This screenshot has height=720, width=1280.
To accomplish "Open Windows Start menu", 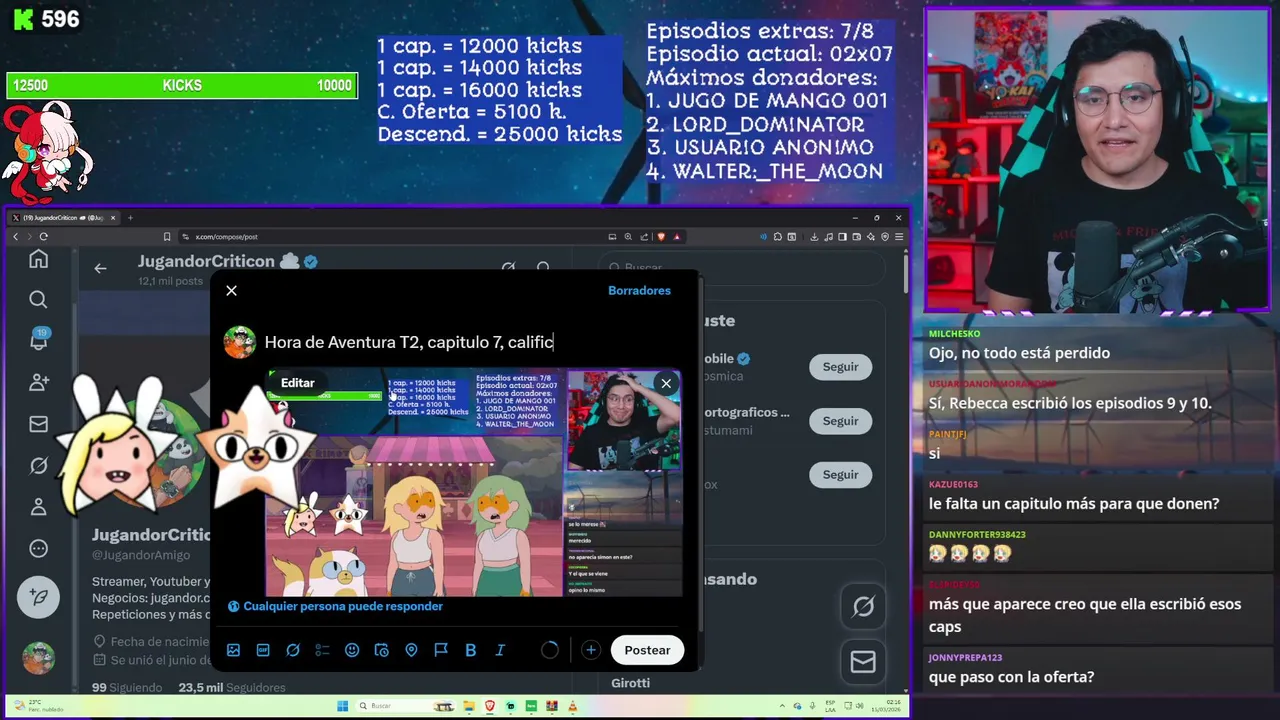I will [x=343, y=706].
